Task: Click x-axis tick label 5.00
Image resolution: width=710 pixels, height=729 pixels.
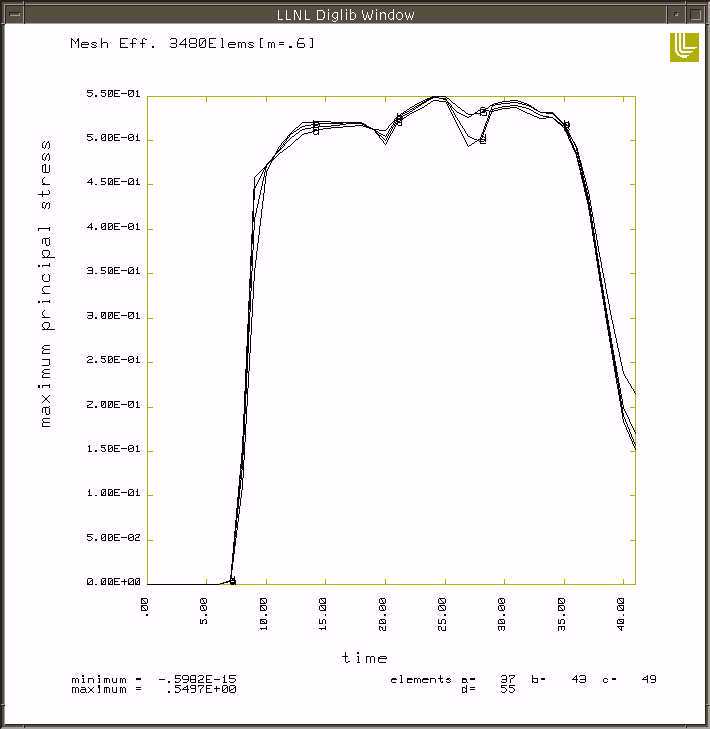Action: point(204,611)
